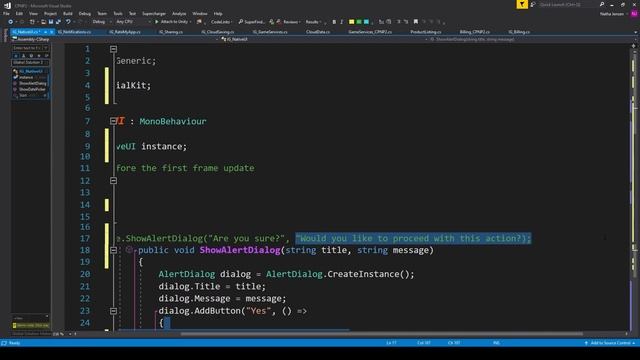640x360 pixels.
Task: Open the Edit menu
Action: 19,13
